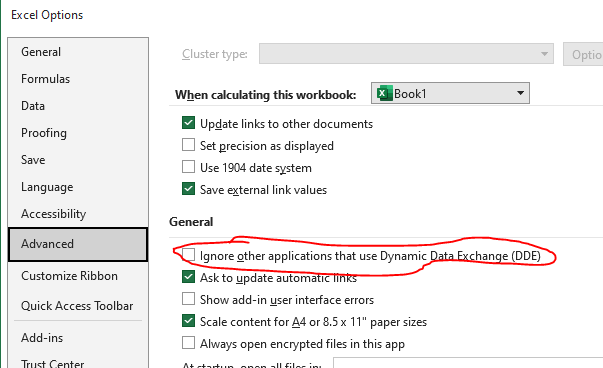The width and height of the screenshot is (603, 368).
Task: Enable Show add-in user interface errors
Action: [x=188, y=299]
